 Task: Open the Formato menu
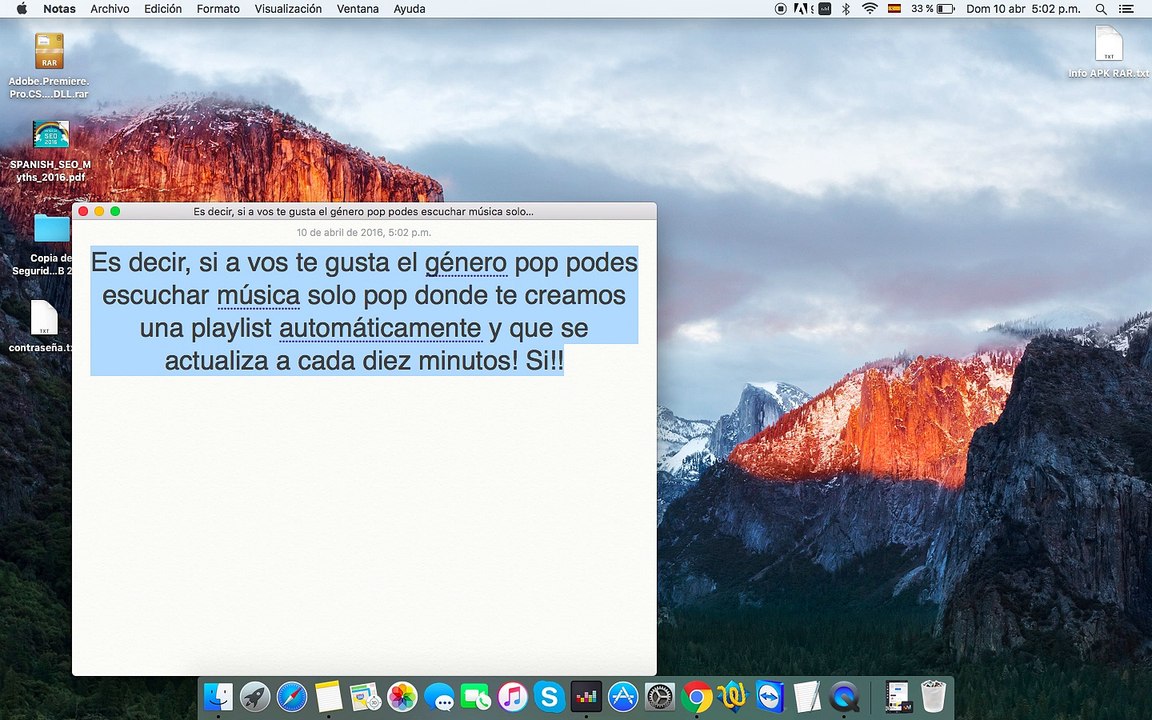pos(218,9)
